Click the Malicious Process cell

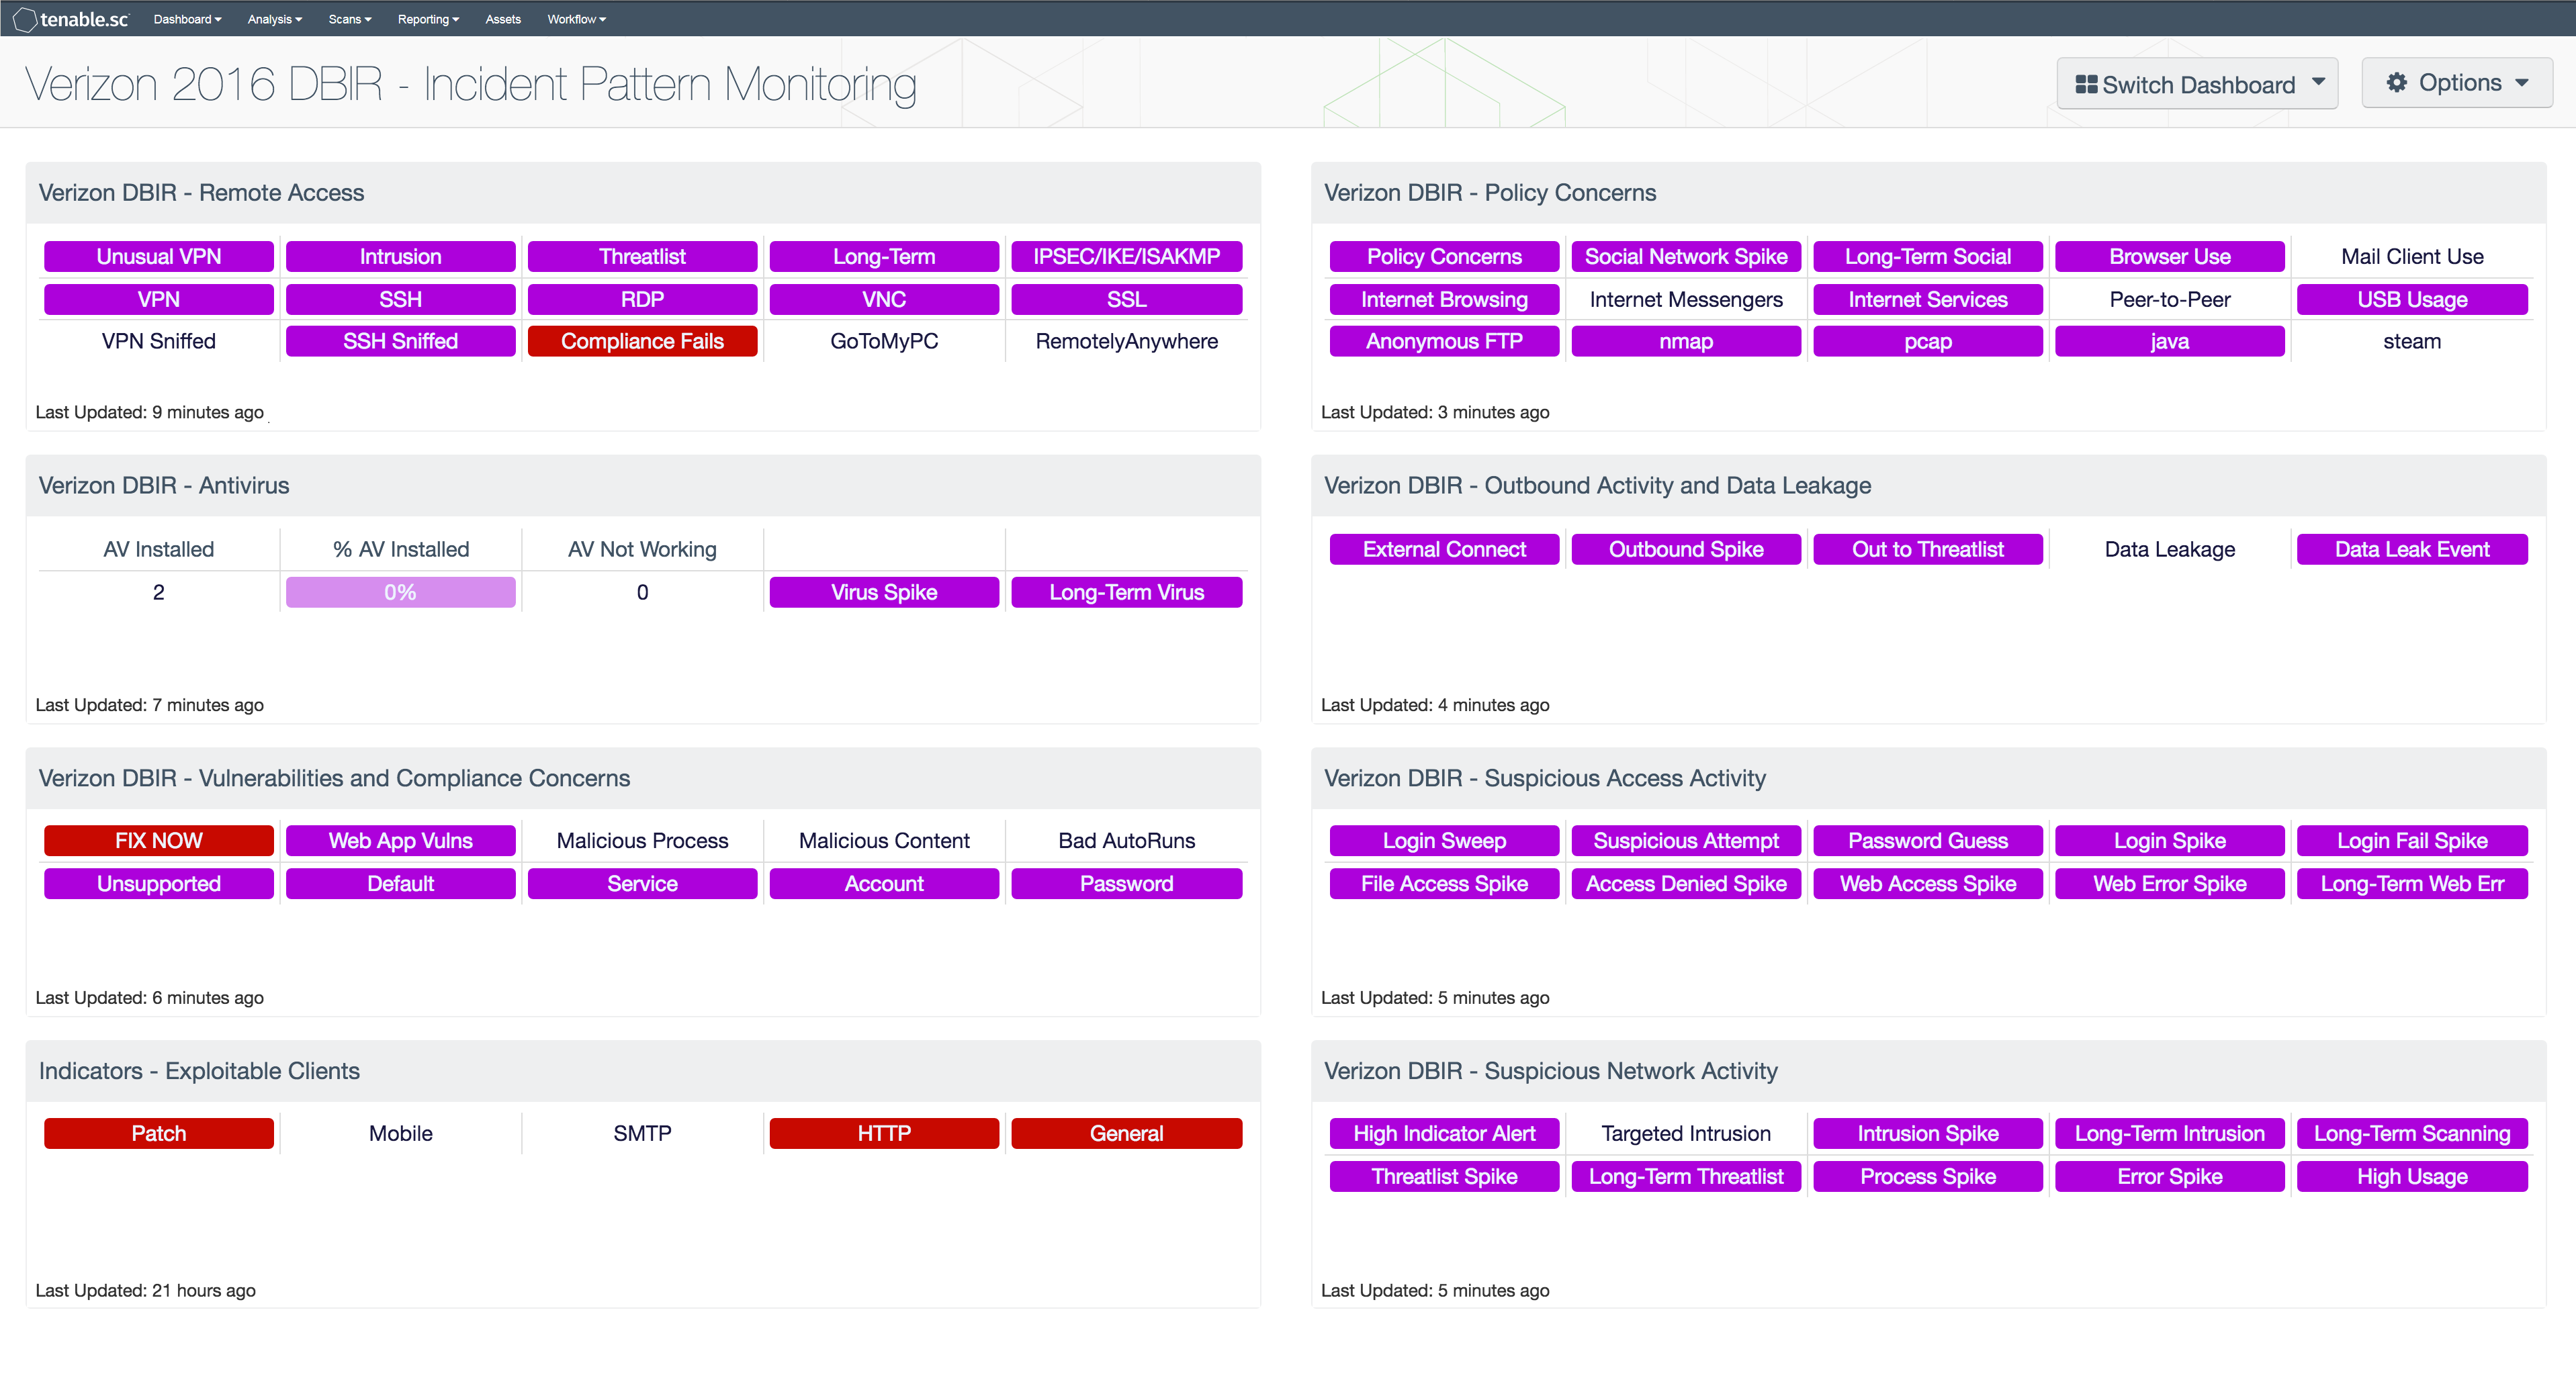click(642, 840)
